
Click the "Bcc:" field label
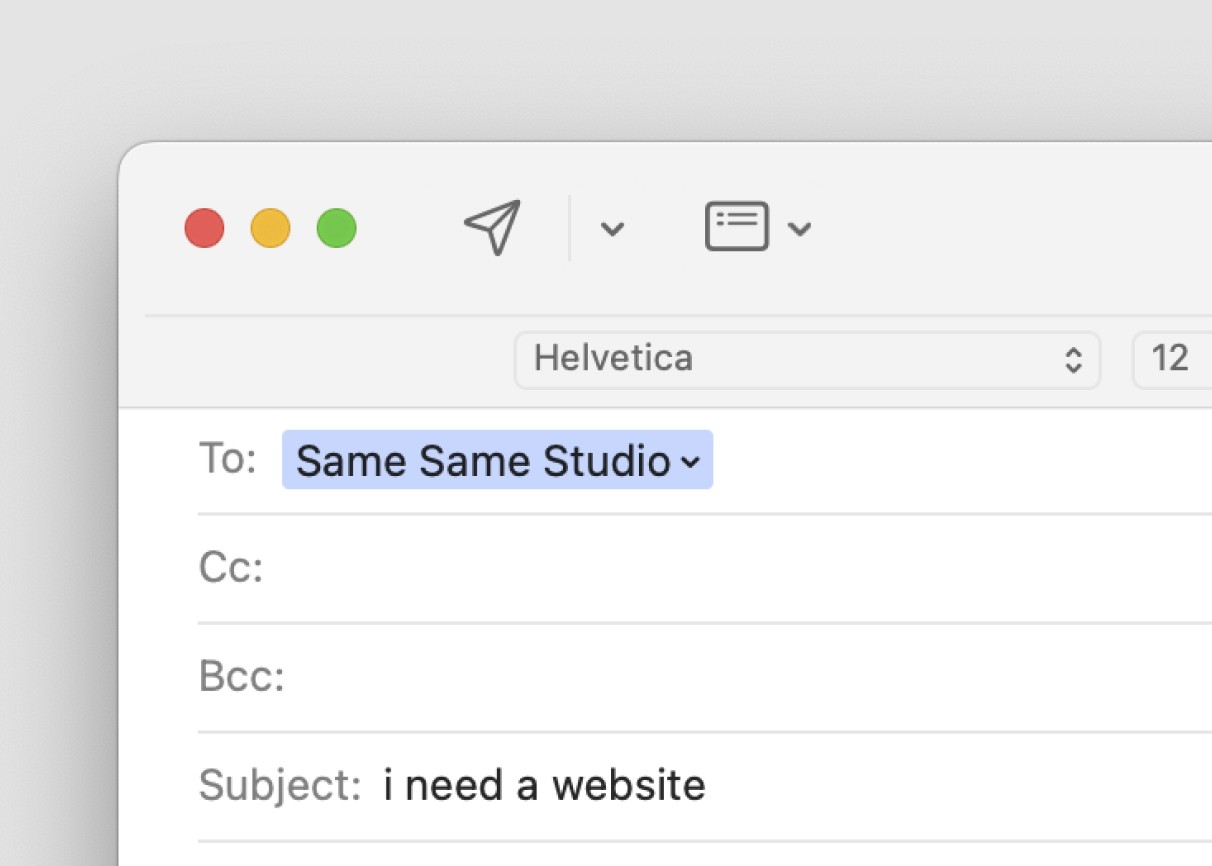(x=242, y=677)
